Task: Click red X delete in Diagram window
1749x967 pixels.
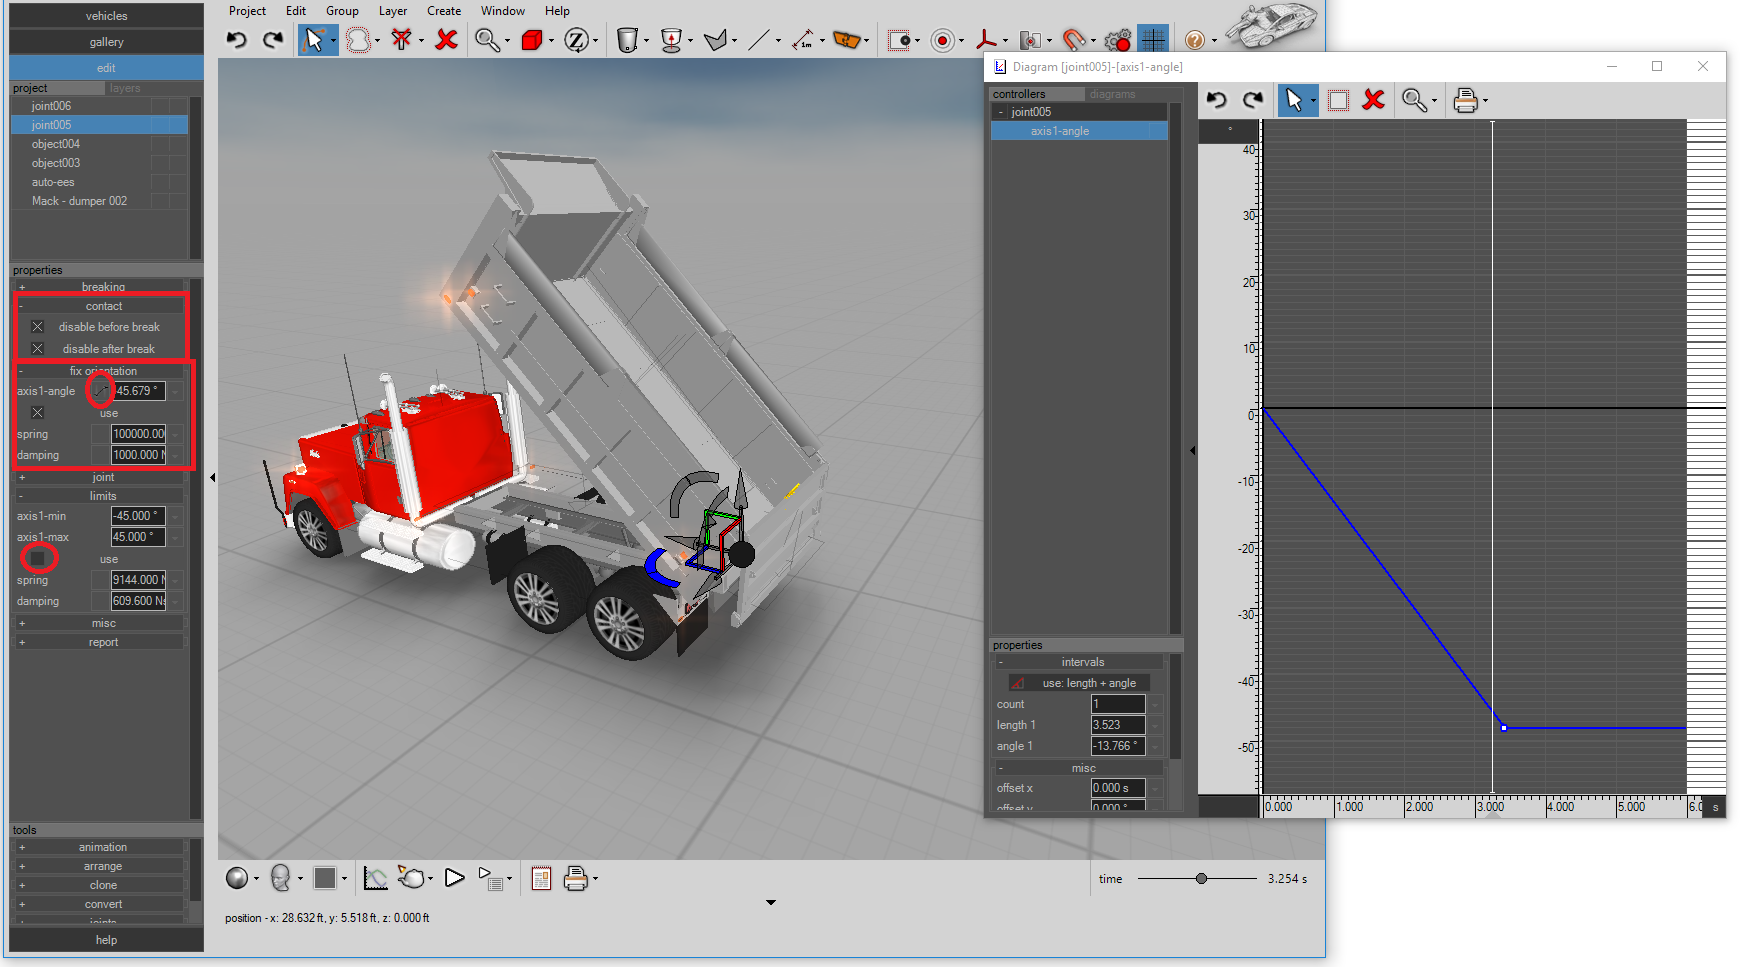Action: tap(1373, 100)
